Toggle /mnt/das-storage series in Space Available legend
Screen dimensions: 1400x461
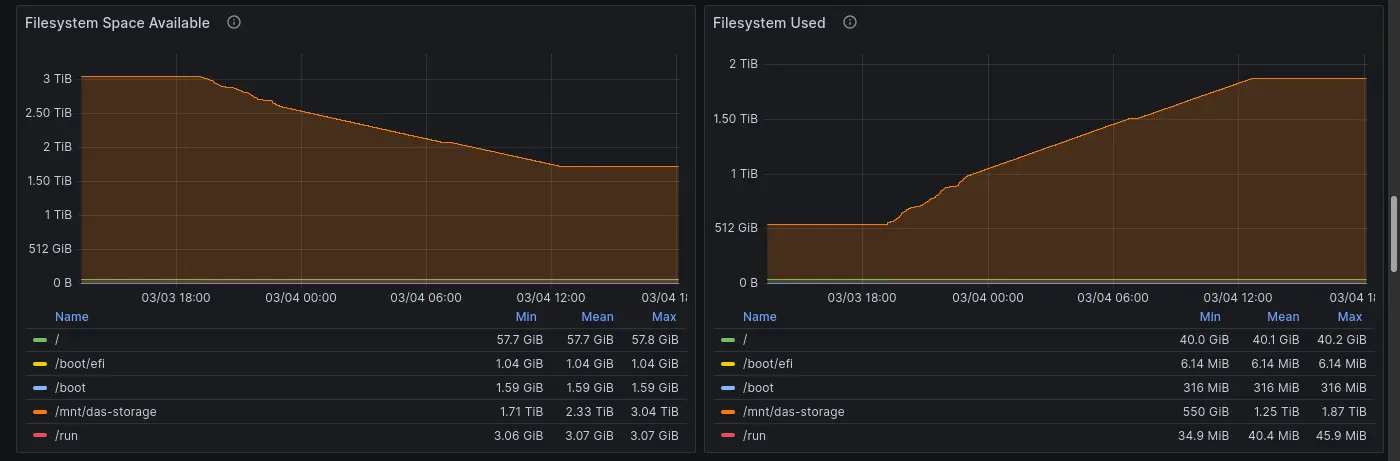(x=106, y=412)
